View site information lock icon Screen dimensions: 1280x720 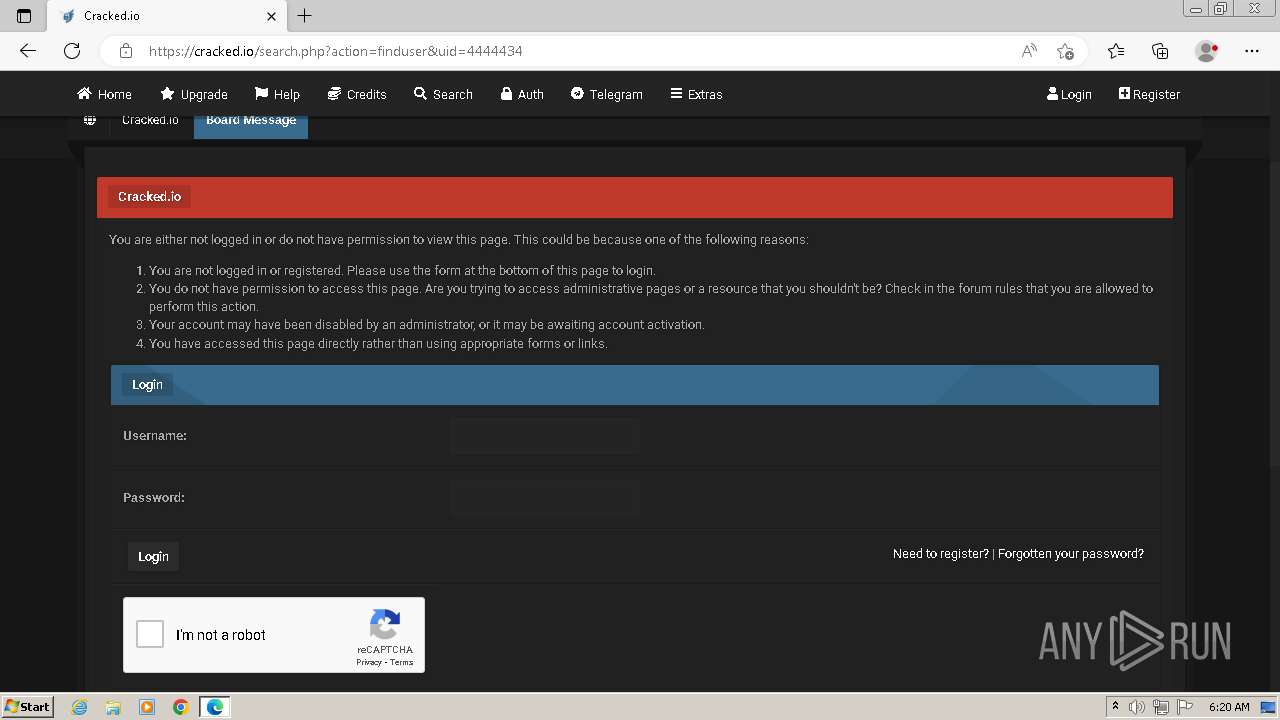[126, 51]
